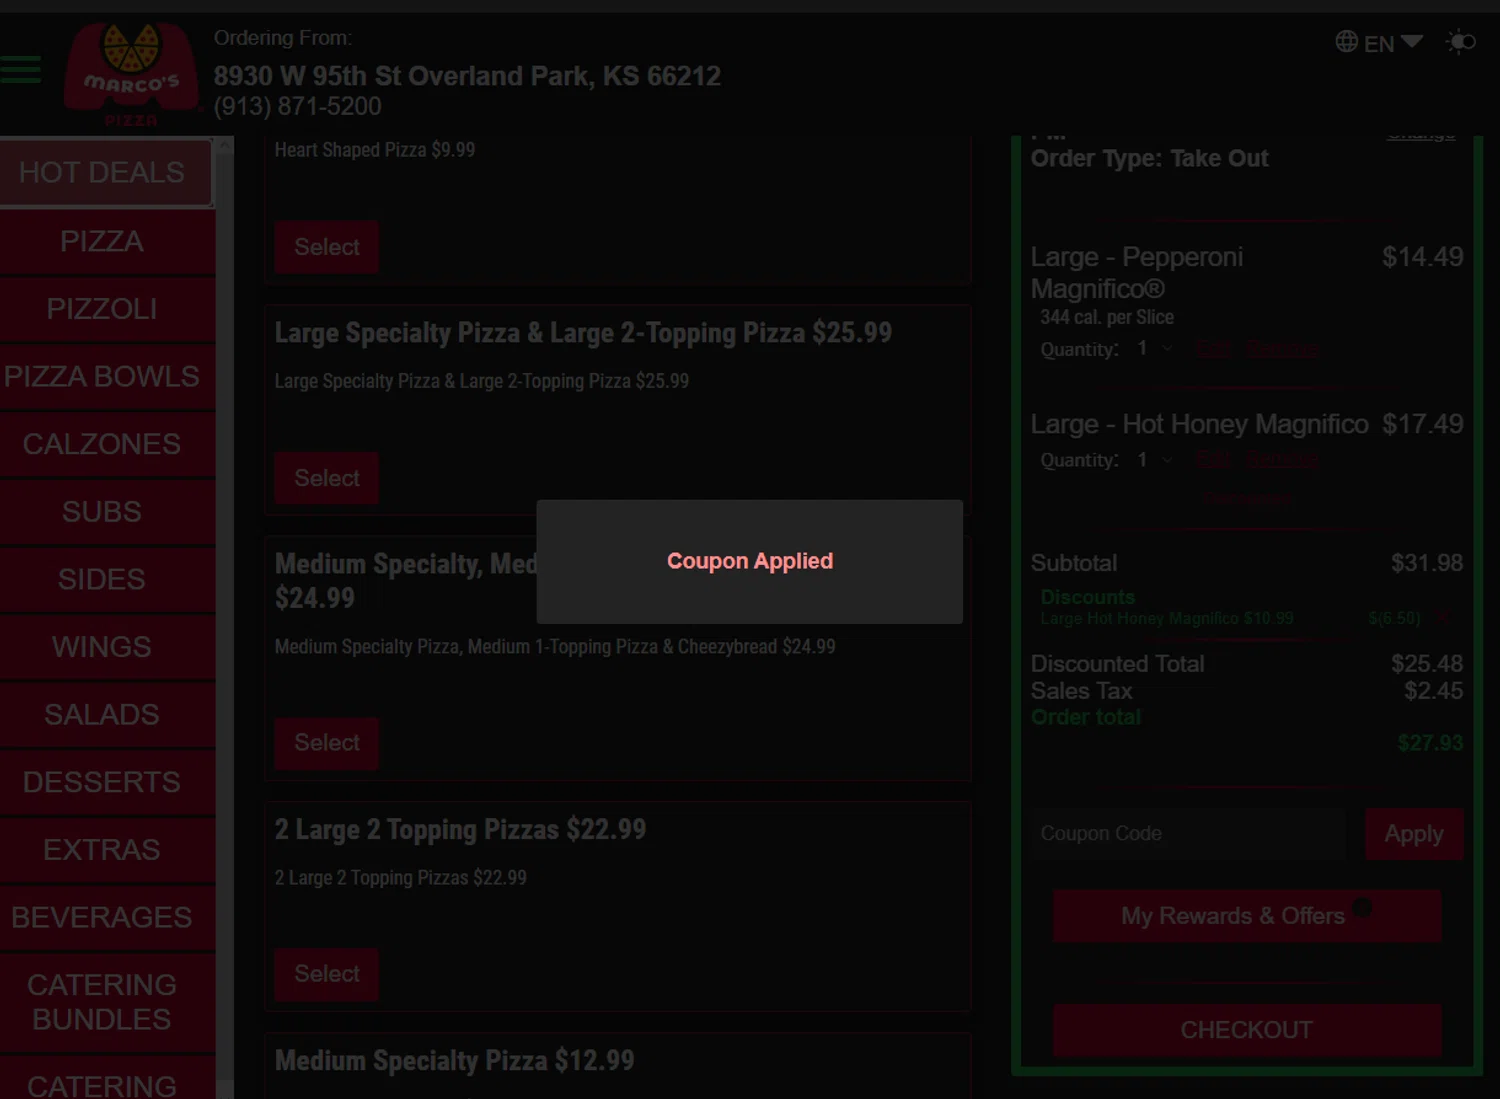Expand the EN language dropdown arrow
This screenshot has width=1500, height=1099.
(x=1412, y=42)
